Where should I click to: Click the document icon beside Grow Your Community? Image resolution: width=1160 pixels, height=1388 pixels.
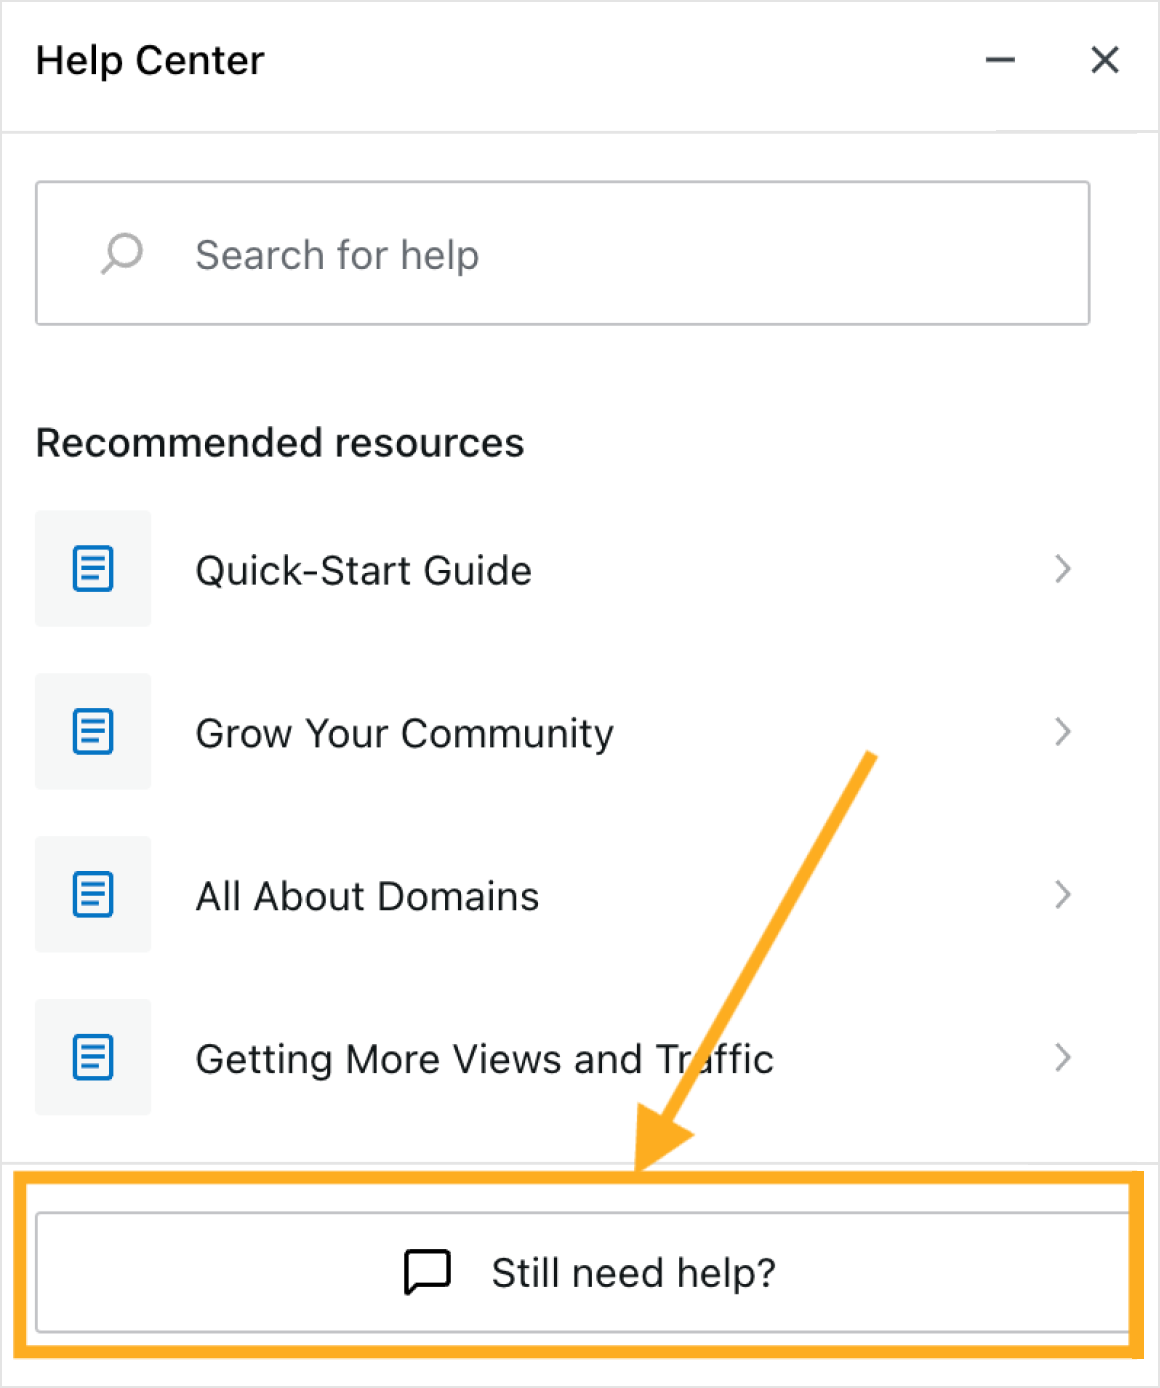point(92,731)
